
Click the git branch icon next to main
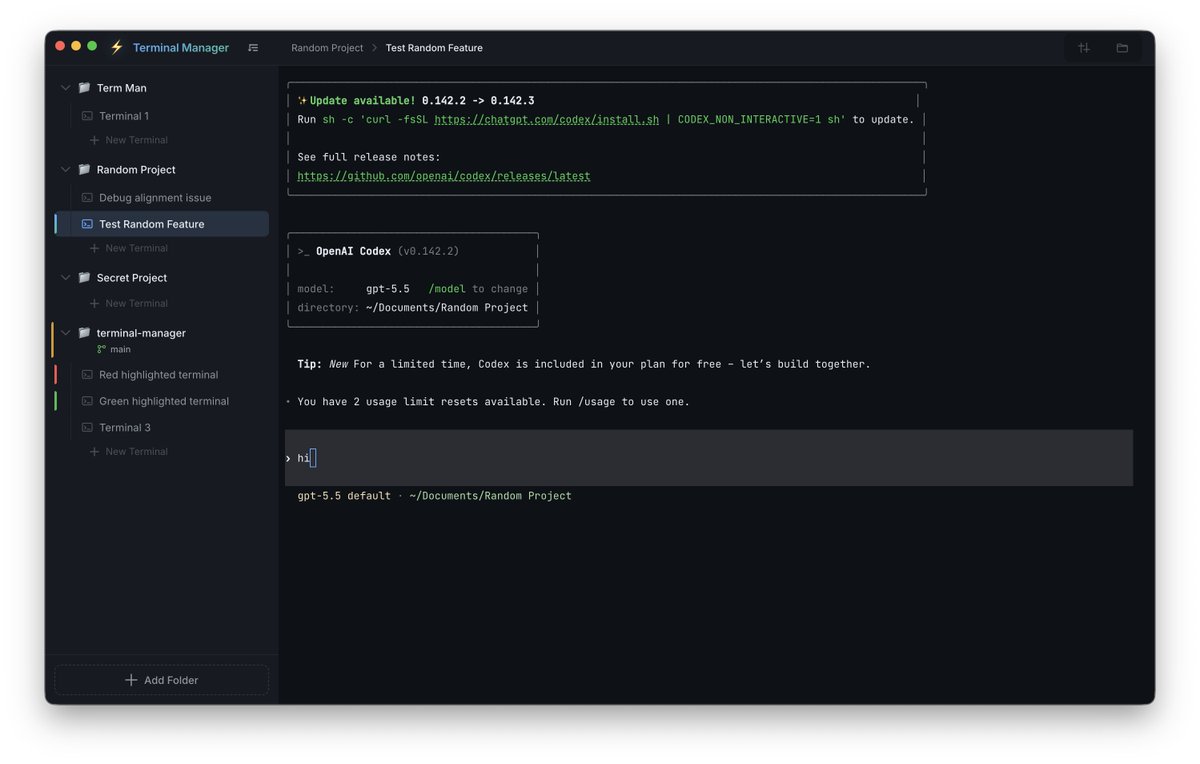101,350
